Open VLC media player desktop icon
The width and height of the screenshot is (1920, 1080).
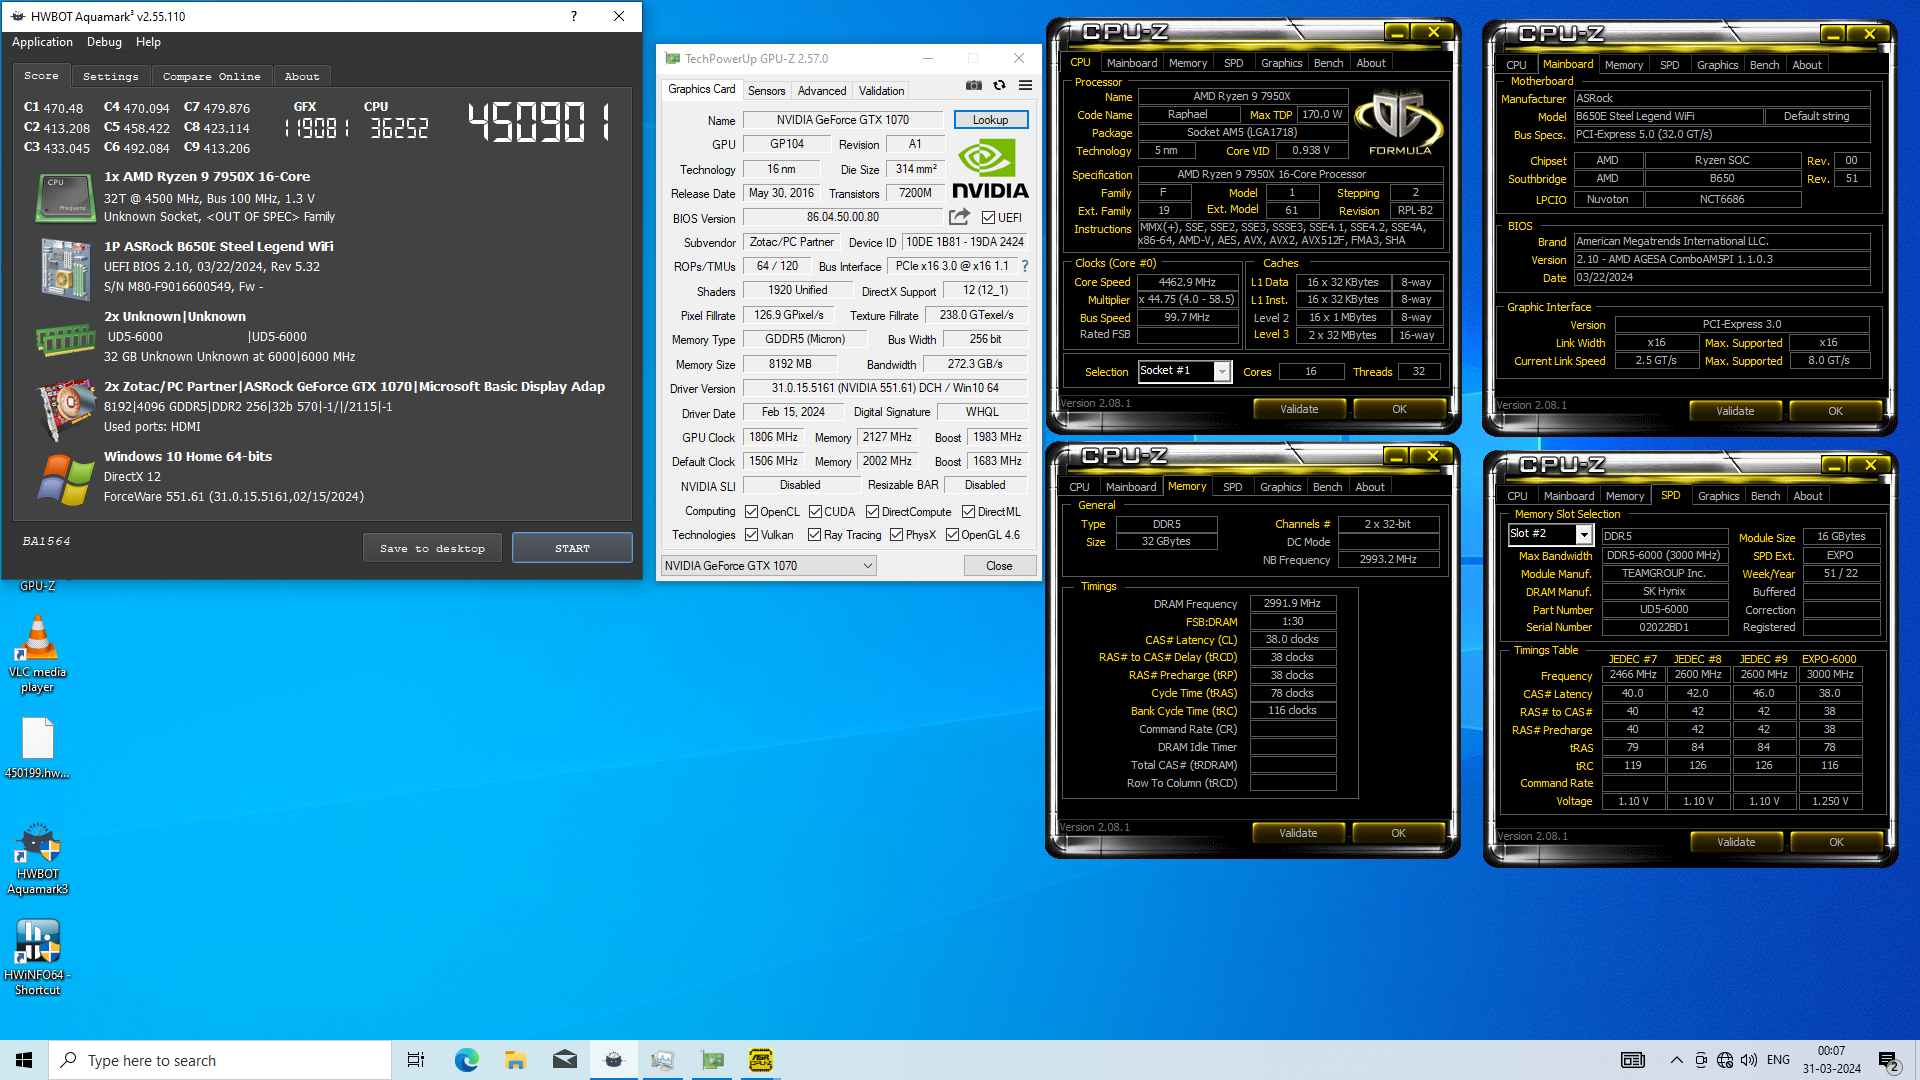(37, 654)
